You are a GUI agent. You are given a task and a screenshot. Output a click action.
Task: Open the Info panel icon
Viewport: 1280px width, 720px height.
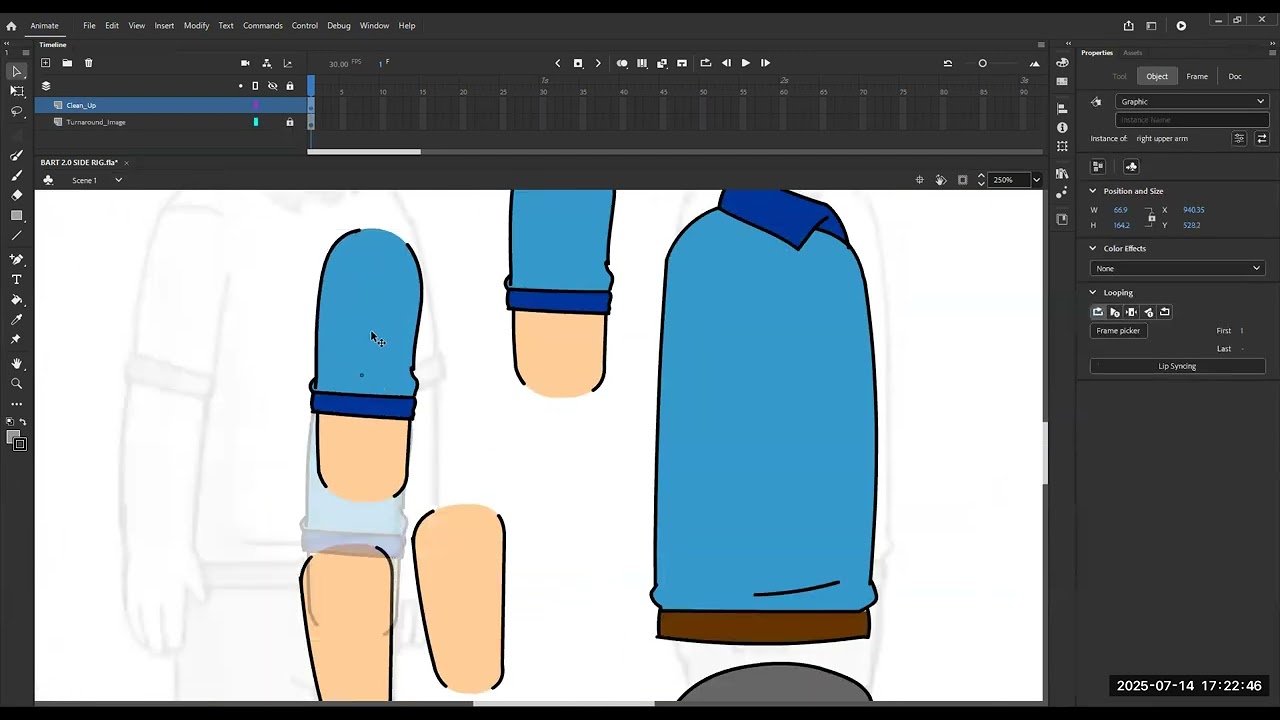(x=1062, y=127)
